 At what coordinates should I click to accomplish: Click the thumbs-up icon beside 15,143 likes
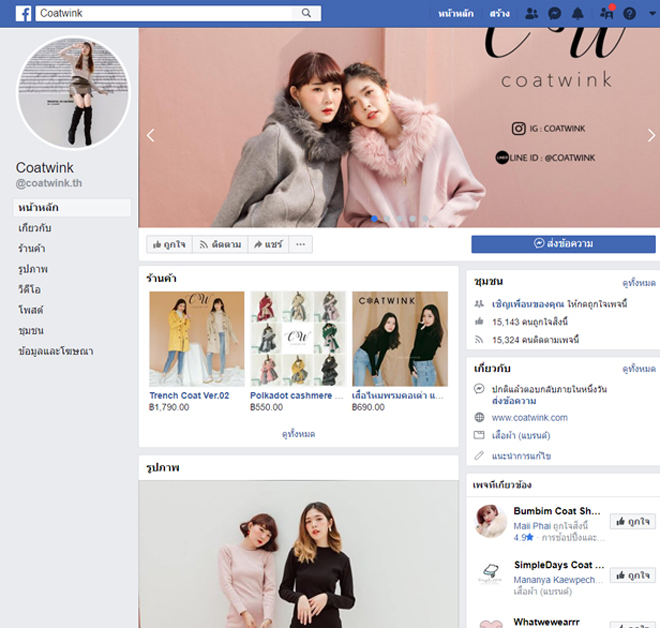tap(479, 322)
